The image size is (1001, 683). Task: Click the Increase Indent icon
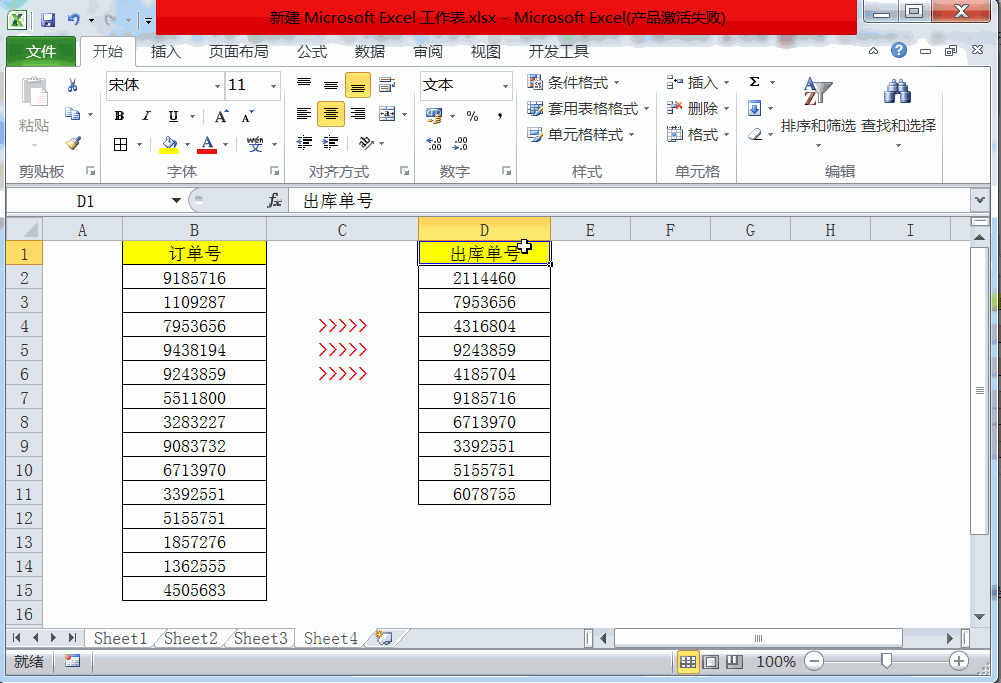point(331,143)
